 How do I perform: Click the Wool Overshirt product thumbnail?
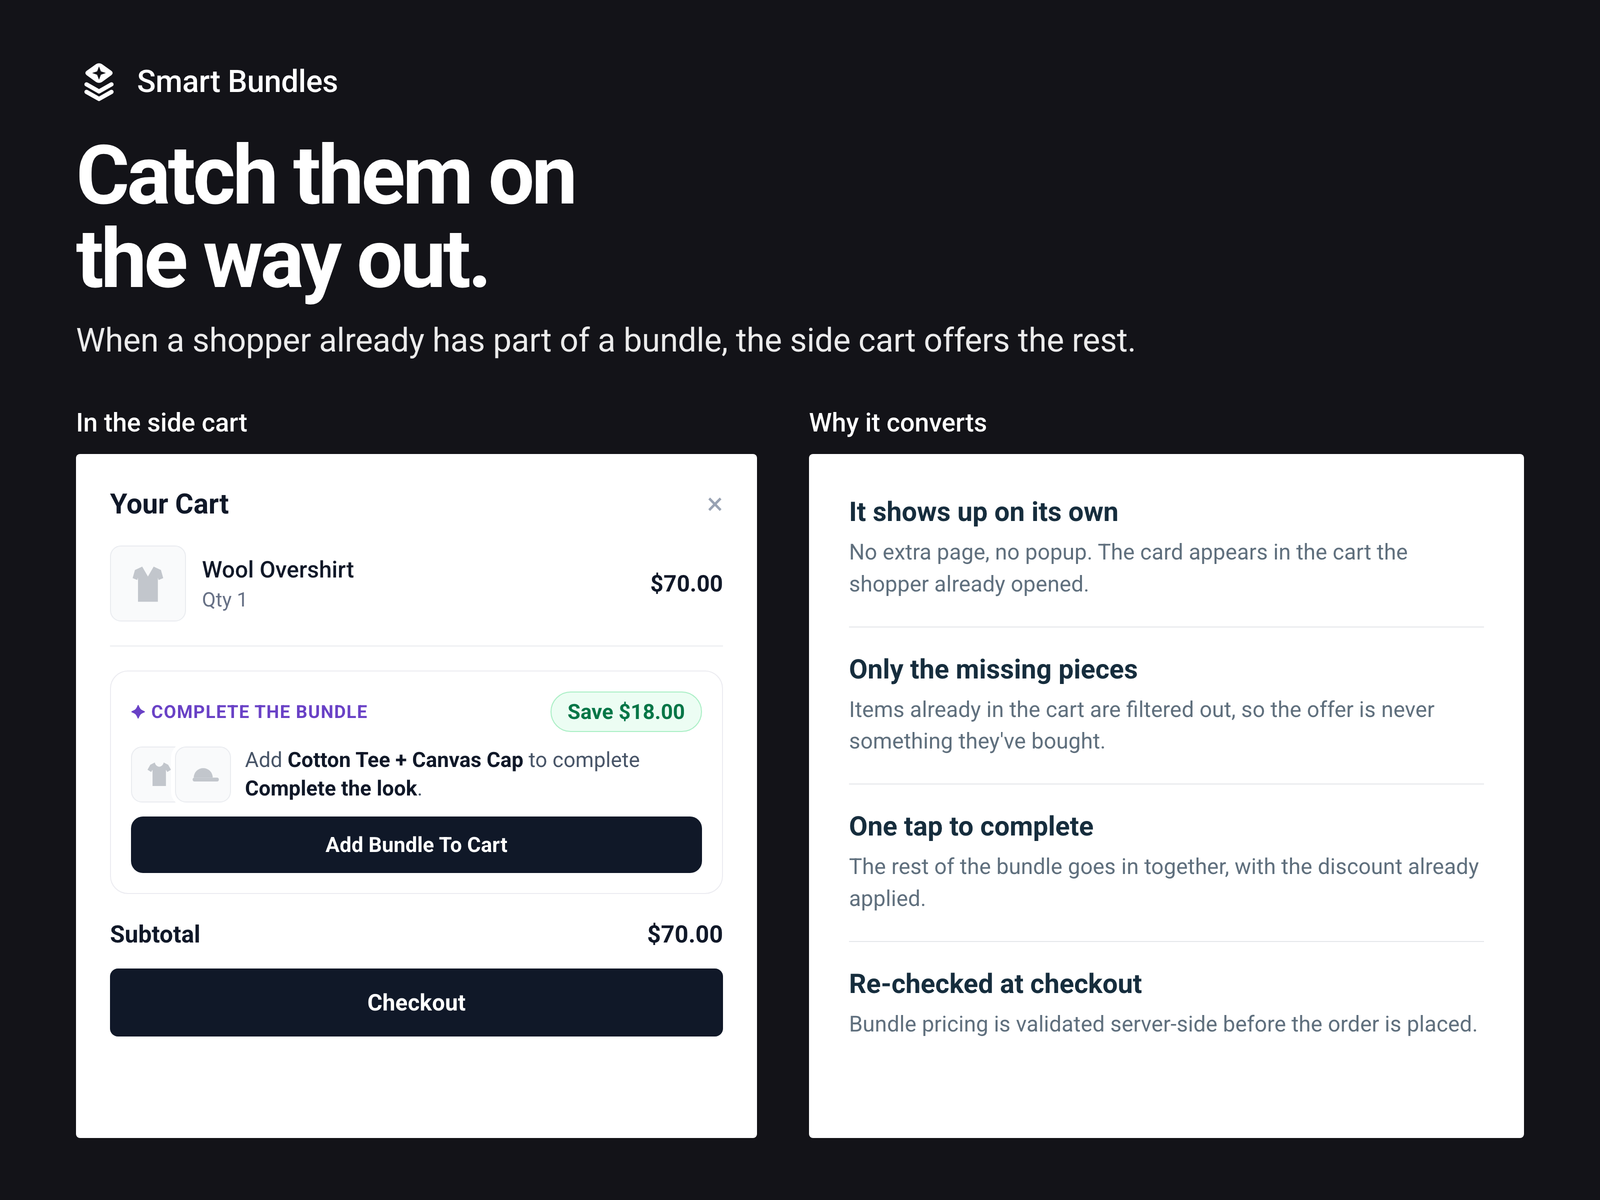148,583
